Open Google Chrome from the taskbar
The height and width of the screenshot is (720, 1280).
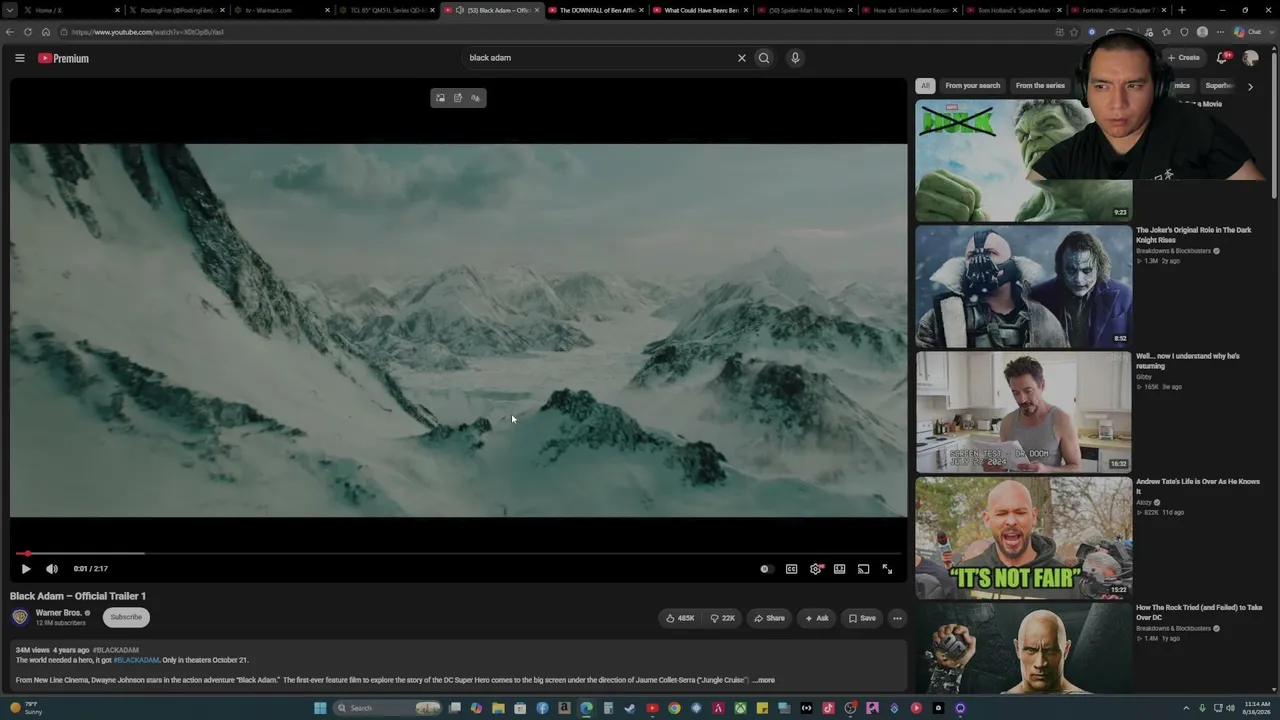pos(674,708)
